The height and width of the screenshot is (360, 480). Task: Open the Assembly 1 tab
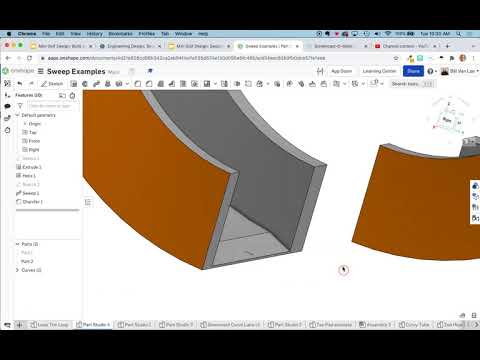click(x=375, y=324)
